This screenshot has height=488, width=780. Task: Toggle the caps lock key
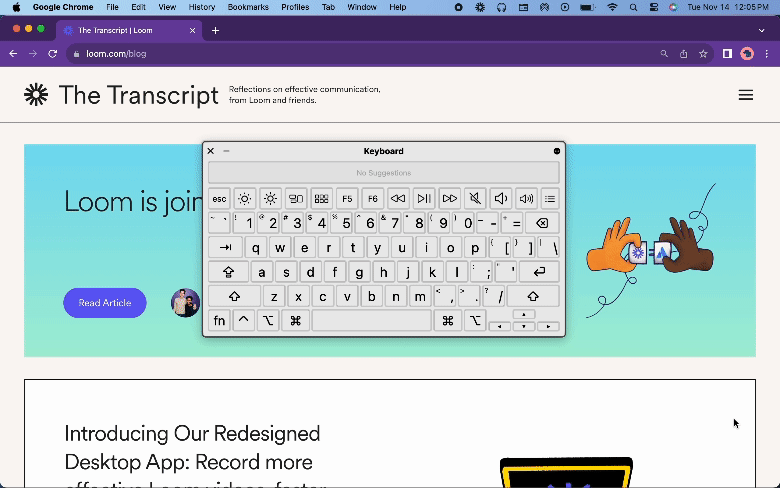(228, 272)
